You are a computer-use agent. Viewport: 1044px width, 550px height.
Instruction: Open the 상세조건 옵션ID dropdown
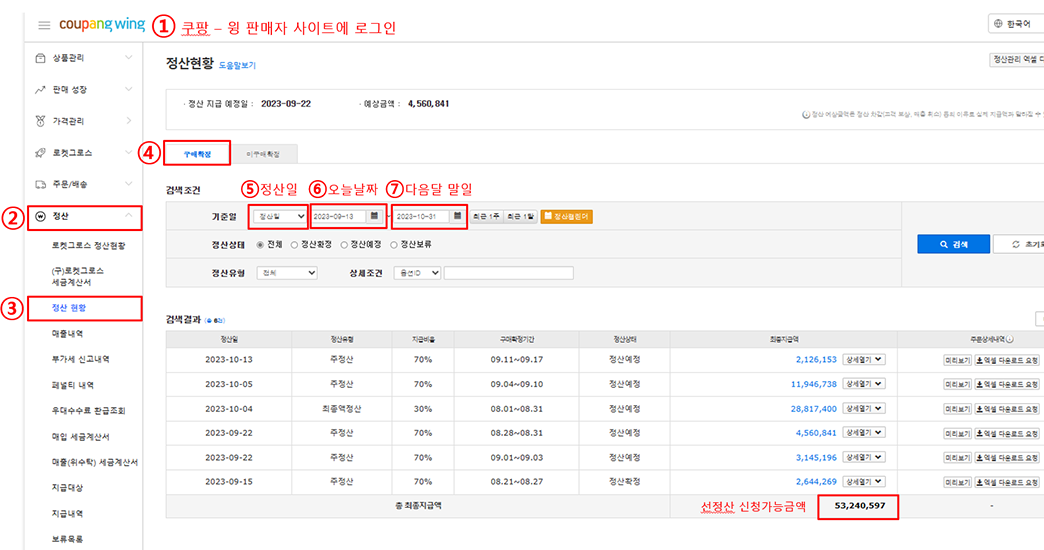(x=417, y=273)
